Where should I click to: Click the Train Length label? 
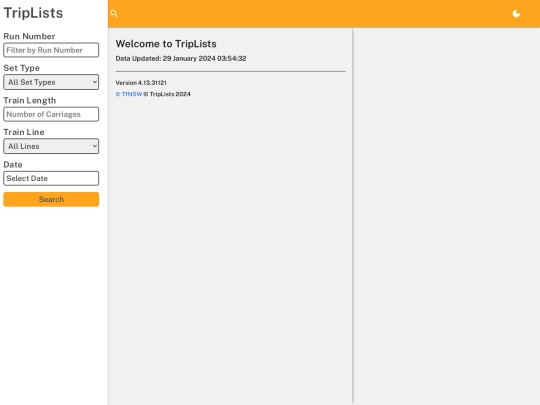click(30, 100)
